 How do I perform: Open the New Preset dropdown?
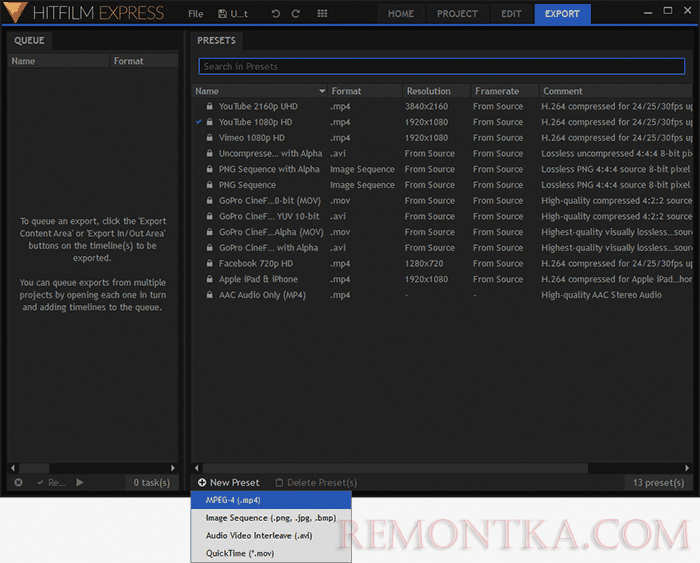(x=228, y=483)
